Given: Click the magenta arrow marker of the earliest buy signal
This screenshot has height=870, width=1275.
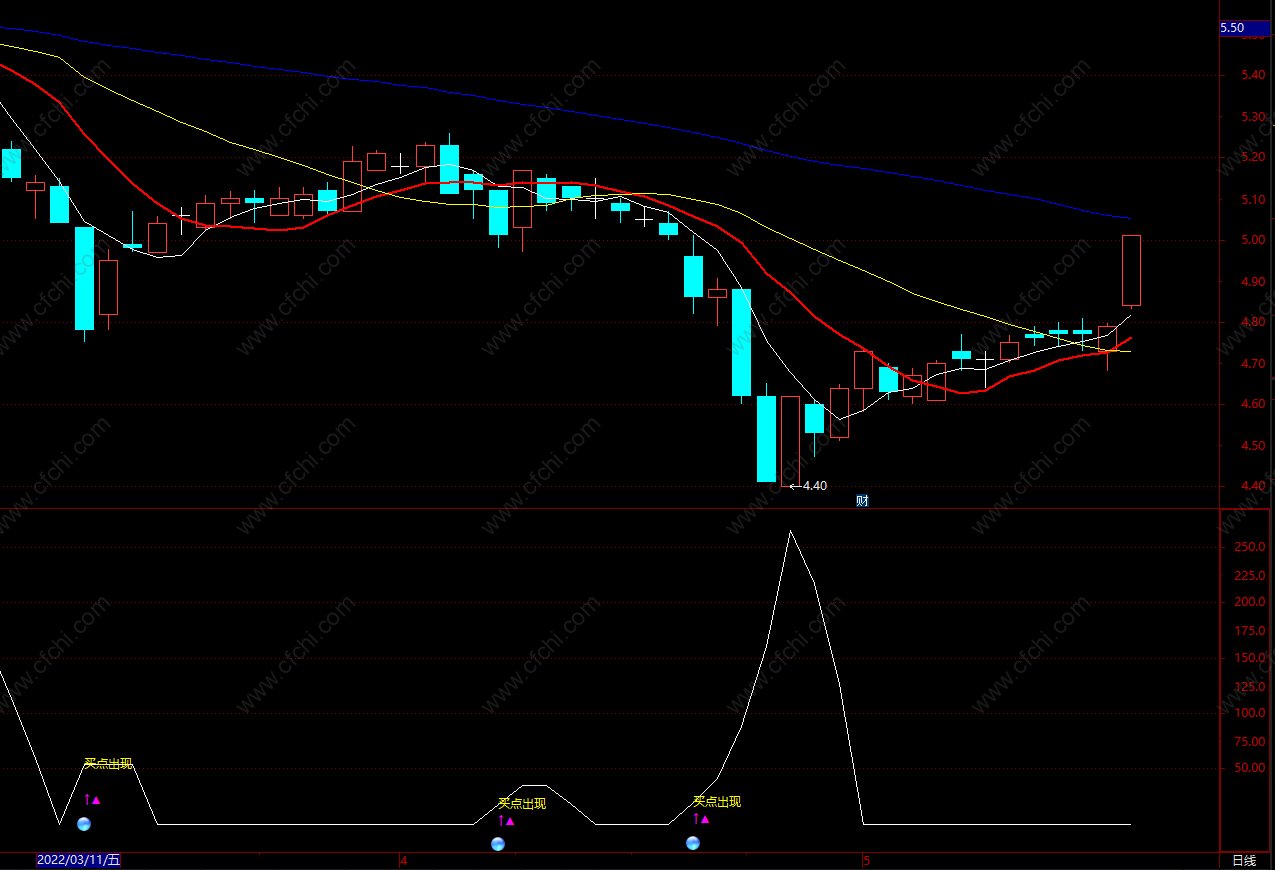Looking at the screenshot, I should (x=91, y=800).
